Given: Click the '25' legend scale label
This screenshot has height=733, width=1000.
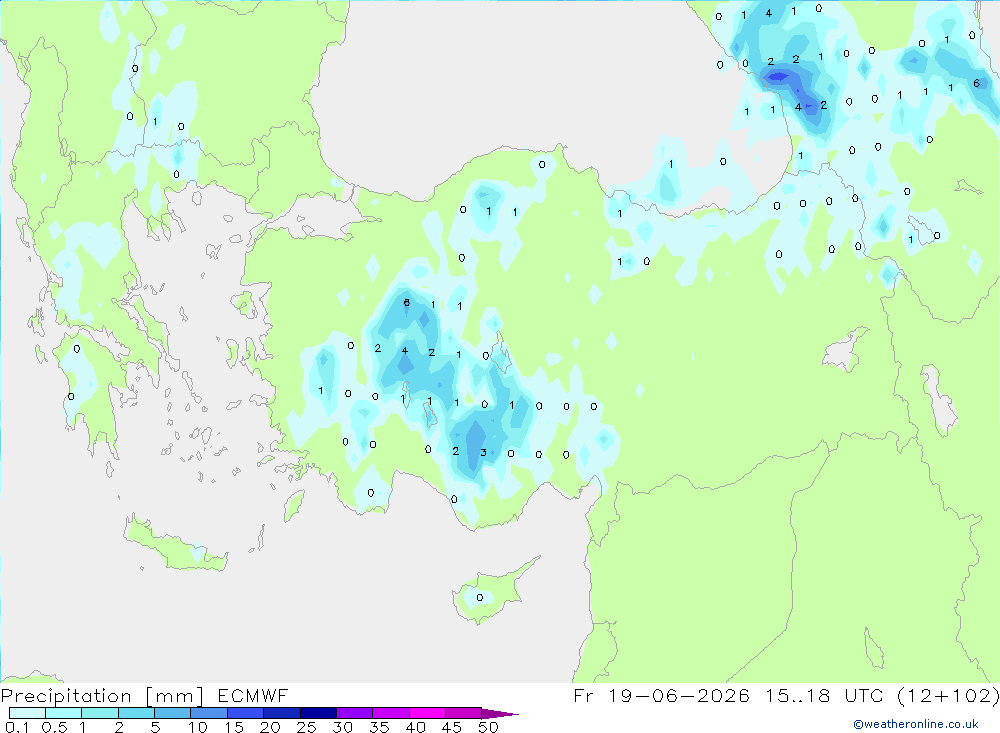Looking at the screenshot, I should coord(306,727).
